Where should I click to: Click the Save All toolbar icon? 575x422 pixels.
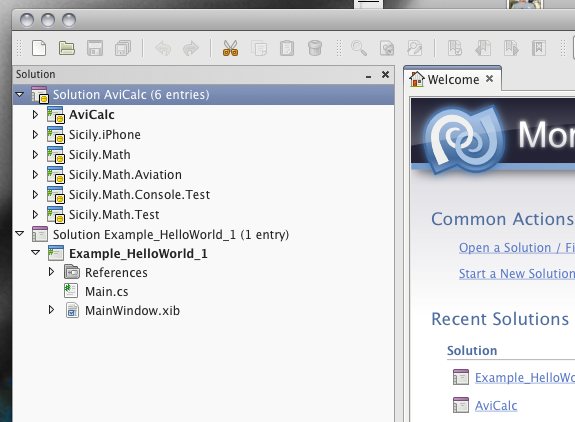123,48
